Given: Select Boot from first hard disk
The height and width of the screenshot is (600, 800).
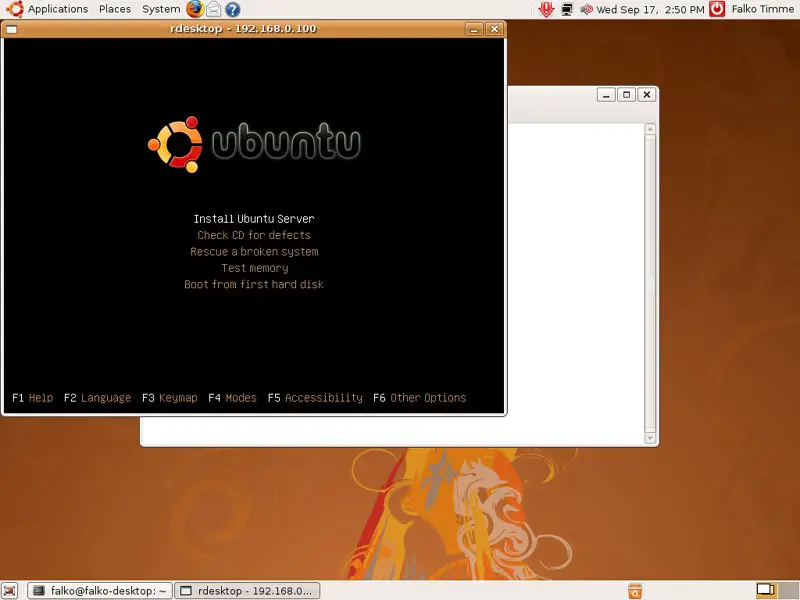Looking at the screenshot, I should [x=254, y=284].
